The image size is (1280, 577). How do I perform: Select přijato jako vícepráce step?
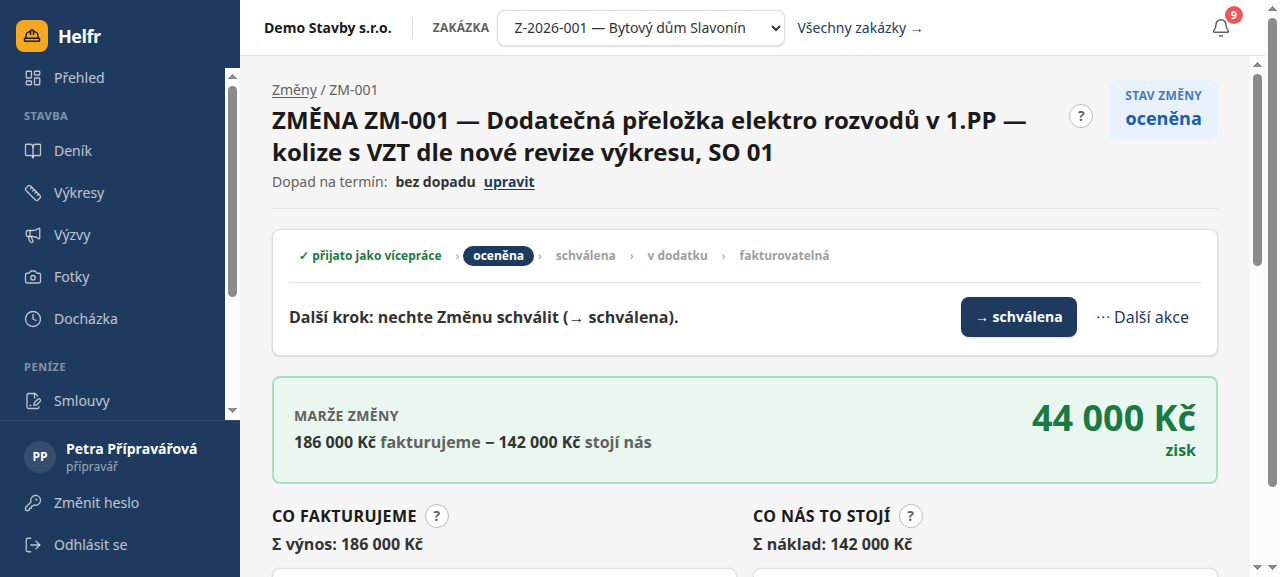coord(370,255)
